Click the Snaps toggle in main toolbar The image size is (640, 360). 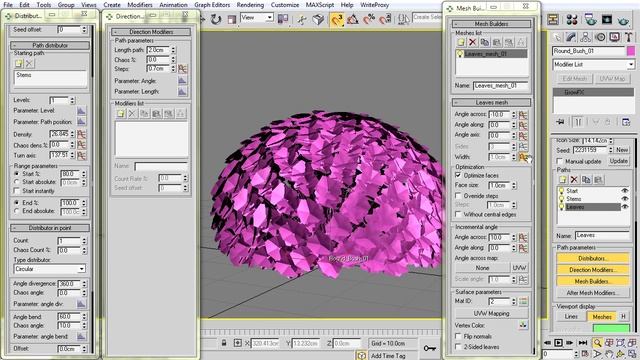pyautogui.click(x=337, y=19)
